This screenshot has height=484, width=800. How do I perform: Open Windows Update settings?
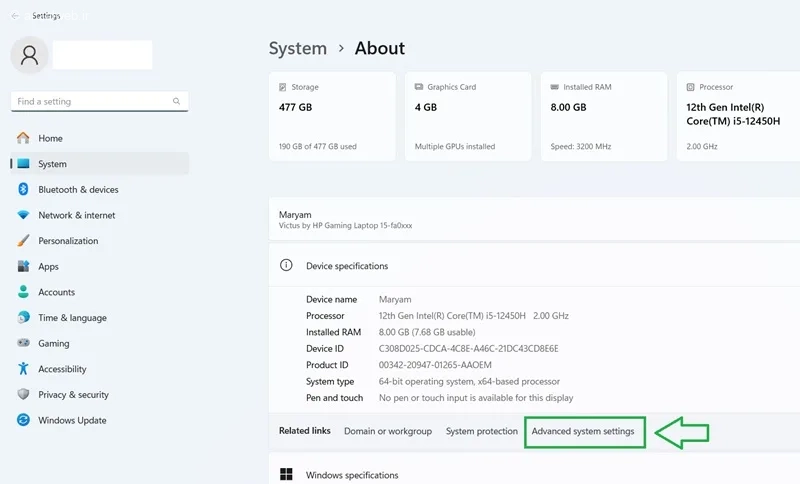tap(99, 420)
